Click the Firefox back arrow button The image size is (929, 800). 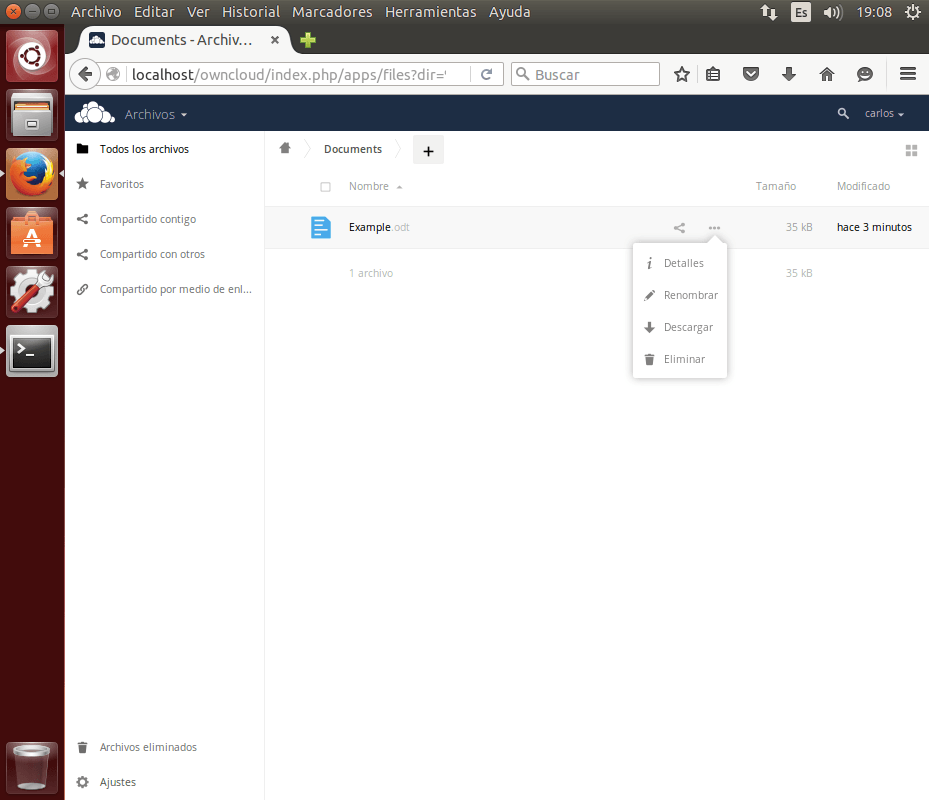(85, 74)
